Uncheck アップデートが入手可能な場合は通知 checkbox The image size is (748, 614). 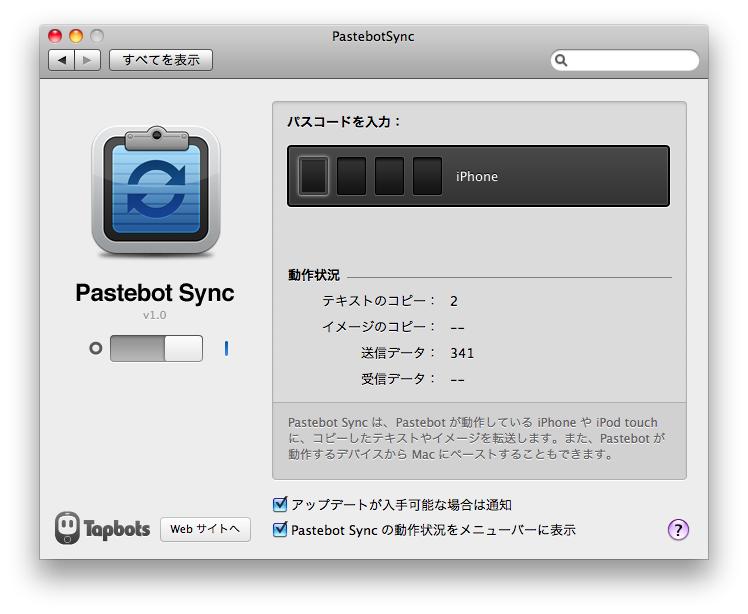coord(280,504)
